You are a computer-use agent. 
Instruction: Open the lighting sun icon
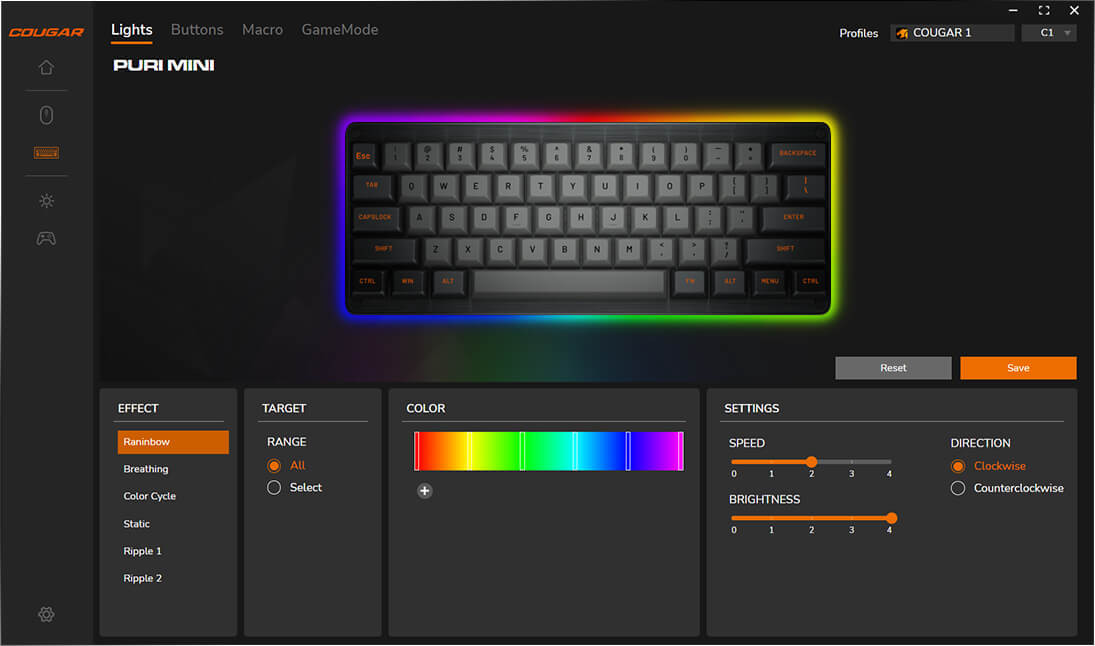[x=46, y=201]
